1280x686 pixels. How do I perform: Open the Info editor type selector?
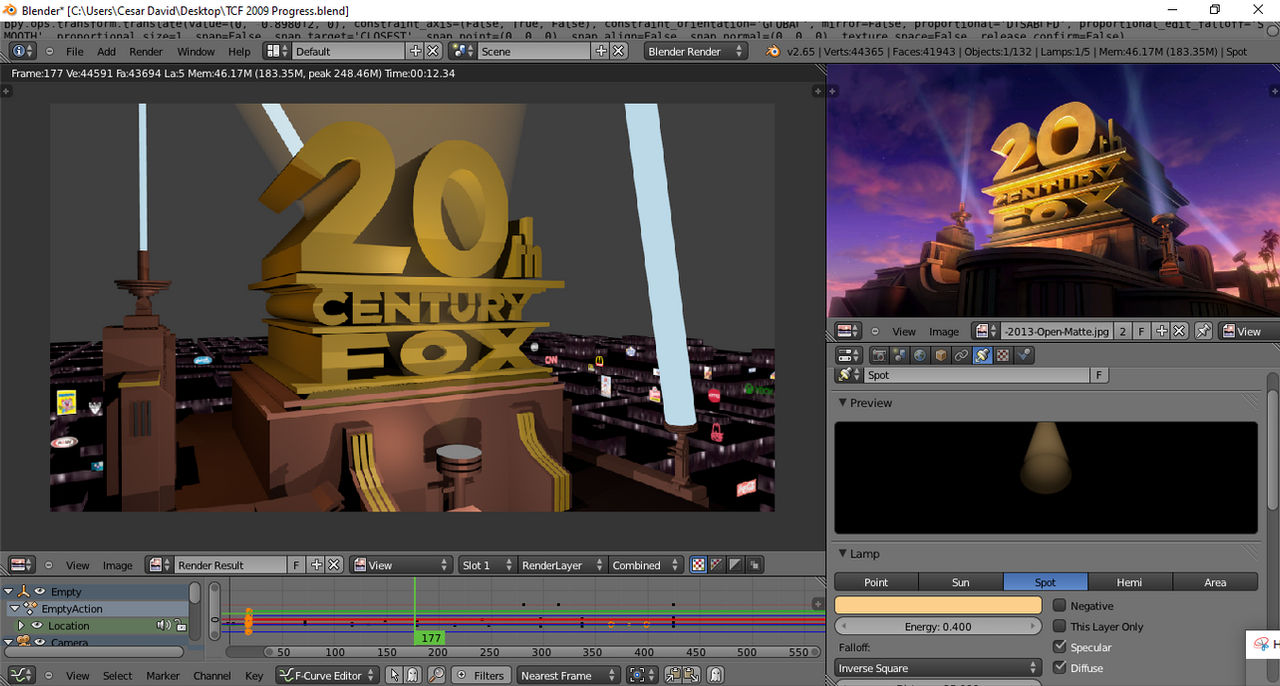coord(22,51)
